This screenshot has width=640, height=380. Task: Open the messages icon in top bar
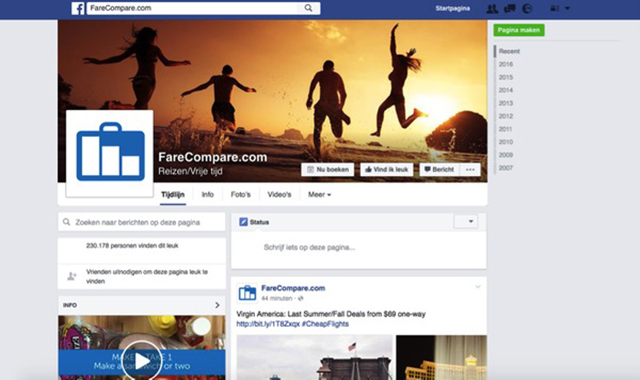(x=509, y=9)
